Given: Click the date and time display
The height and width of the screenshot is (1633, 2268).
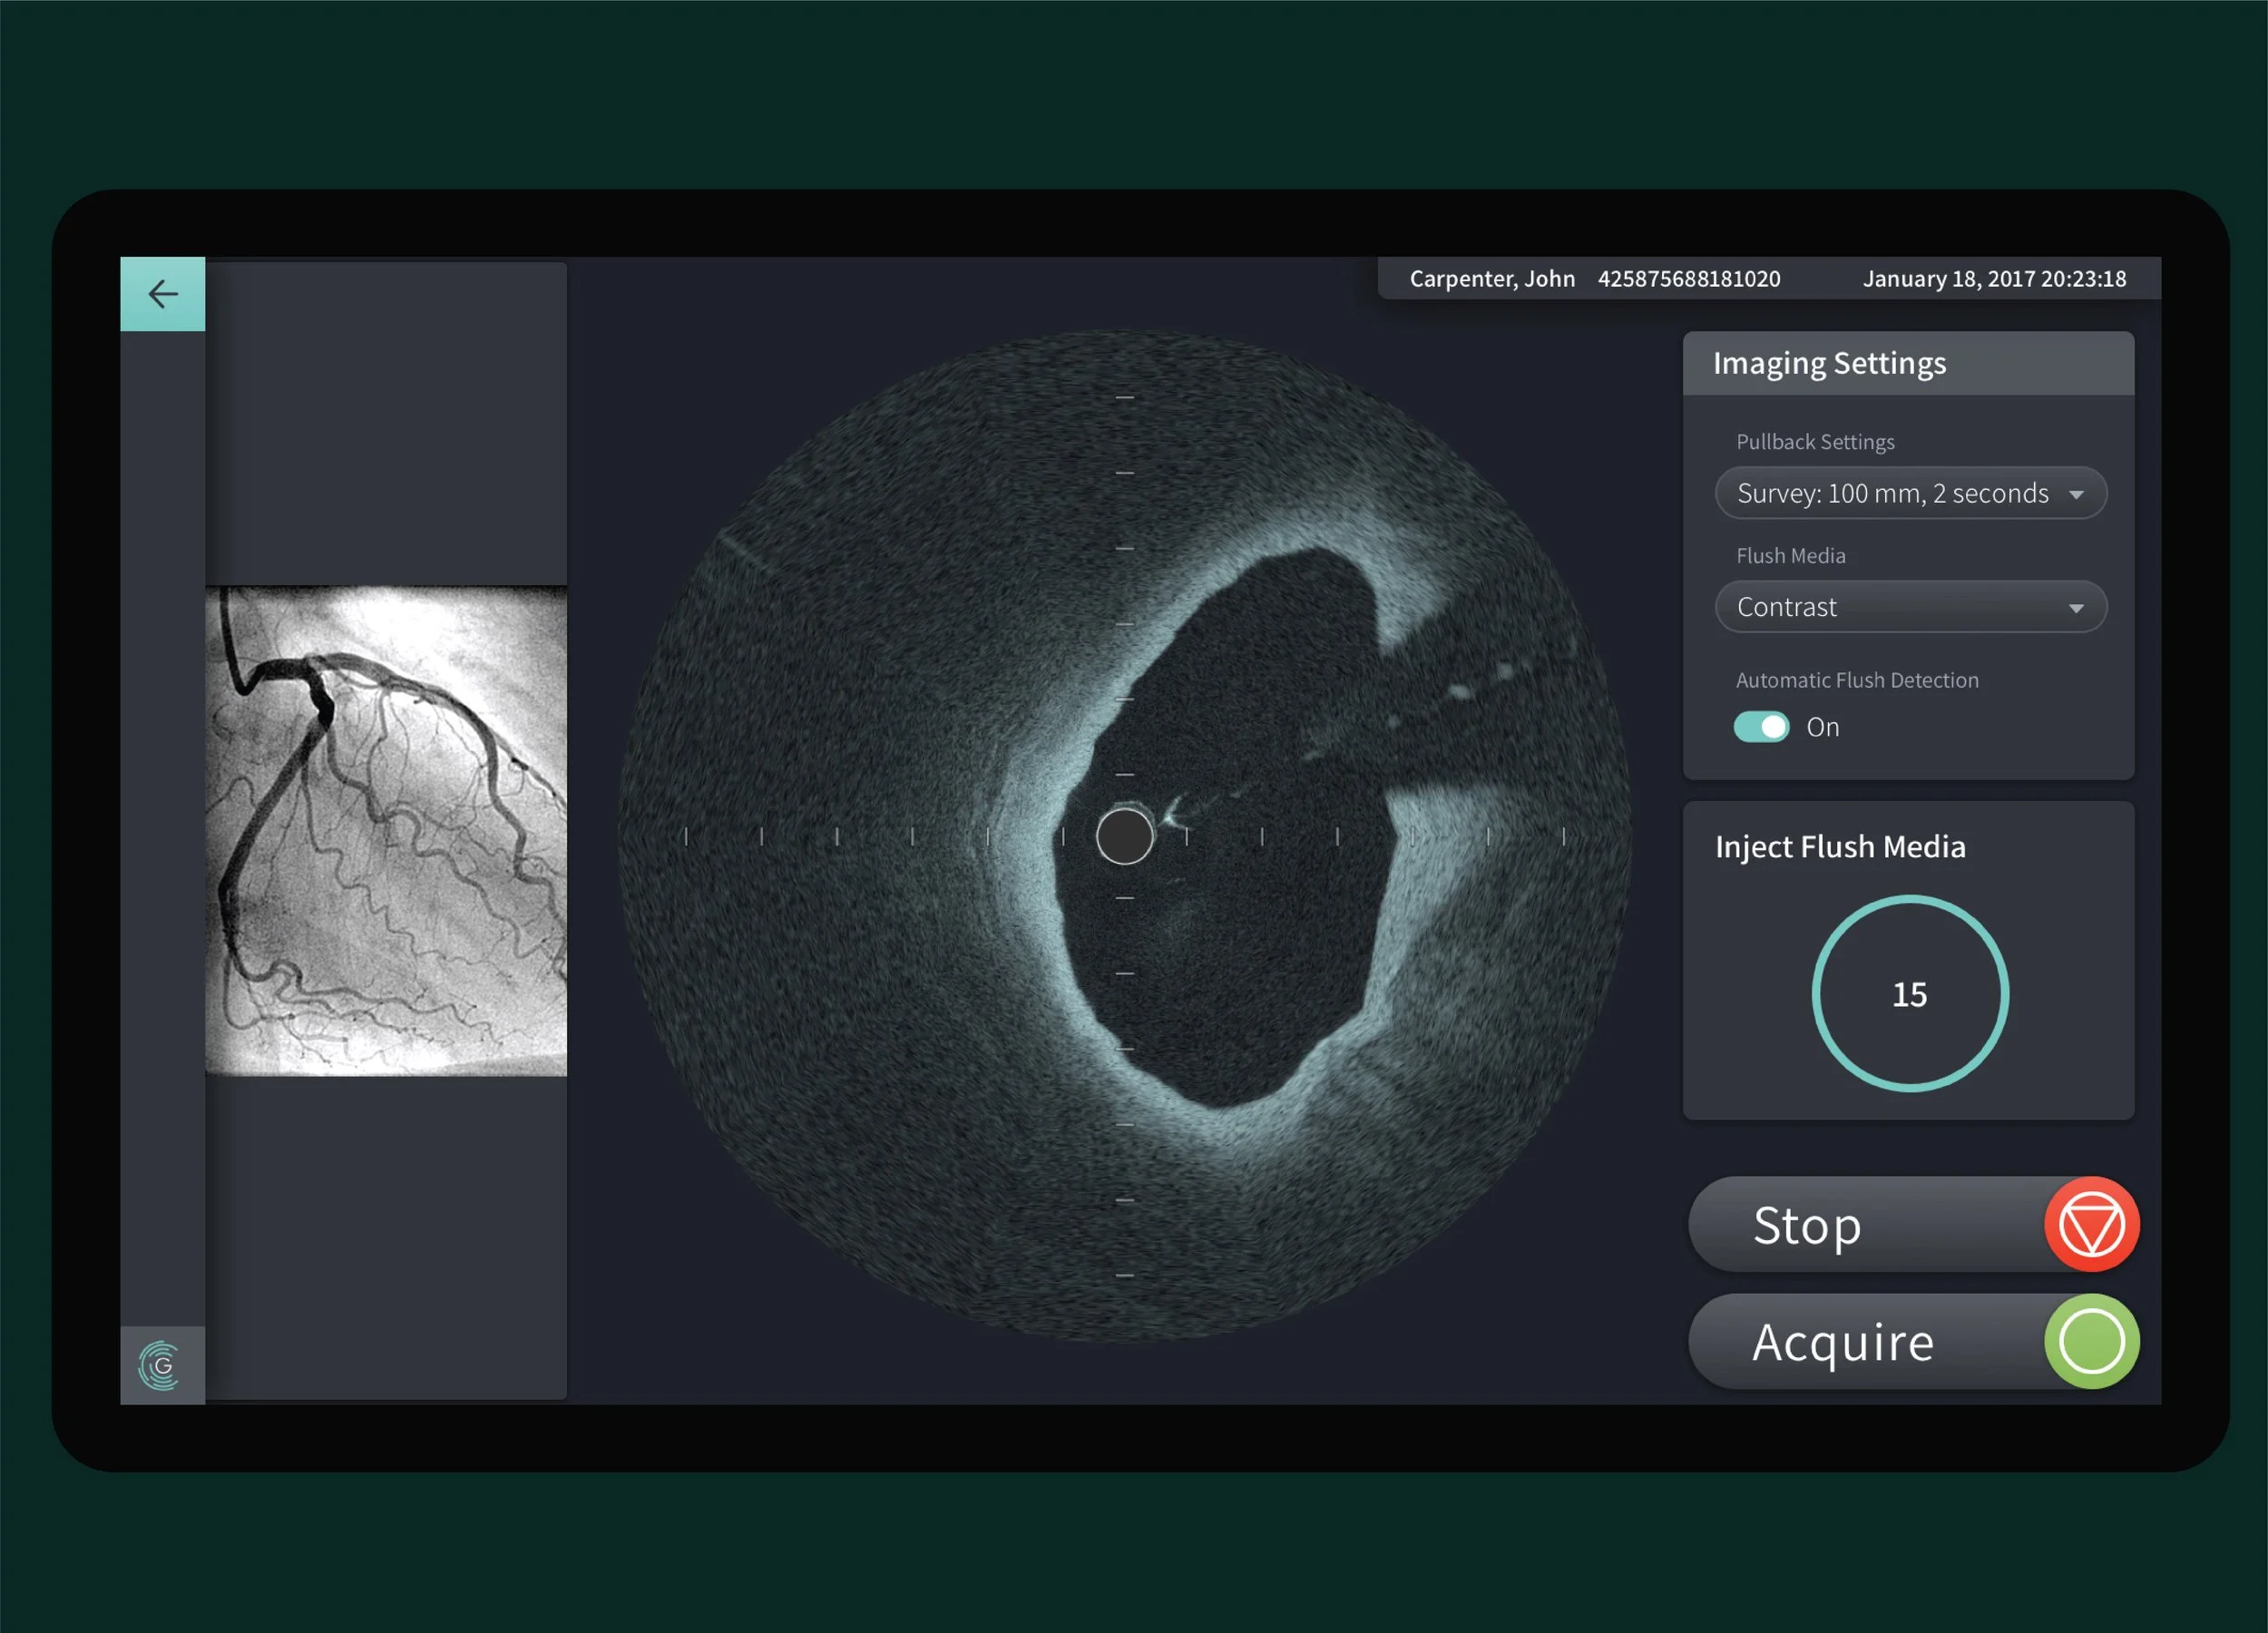Looking at the screenshot, I should [1993, 279].
